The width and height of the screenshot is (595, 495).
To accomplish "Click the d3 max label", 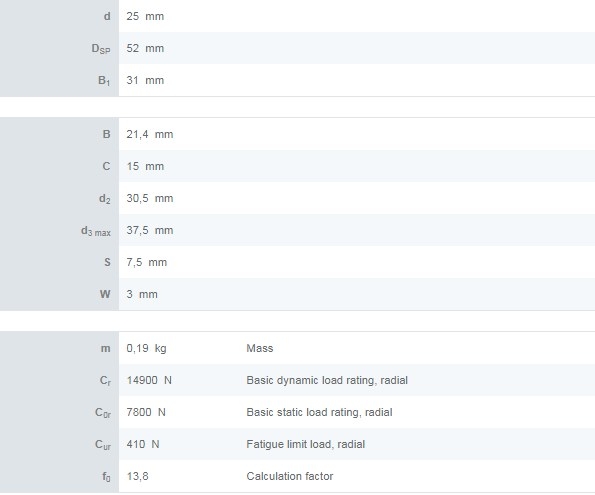I will click(96, 231).
